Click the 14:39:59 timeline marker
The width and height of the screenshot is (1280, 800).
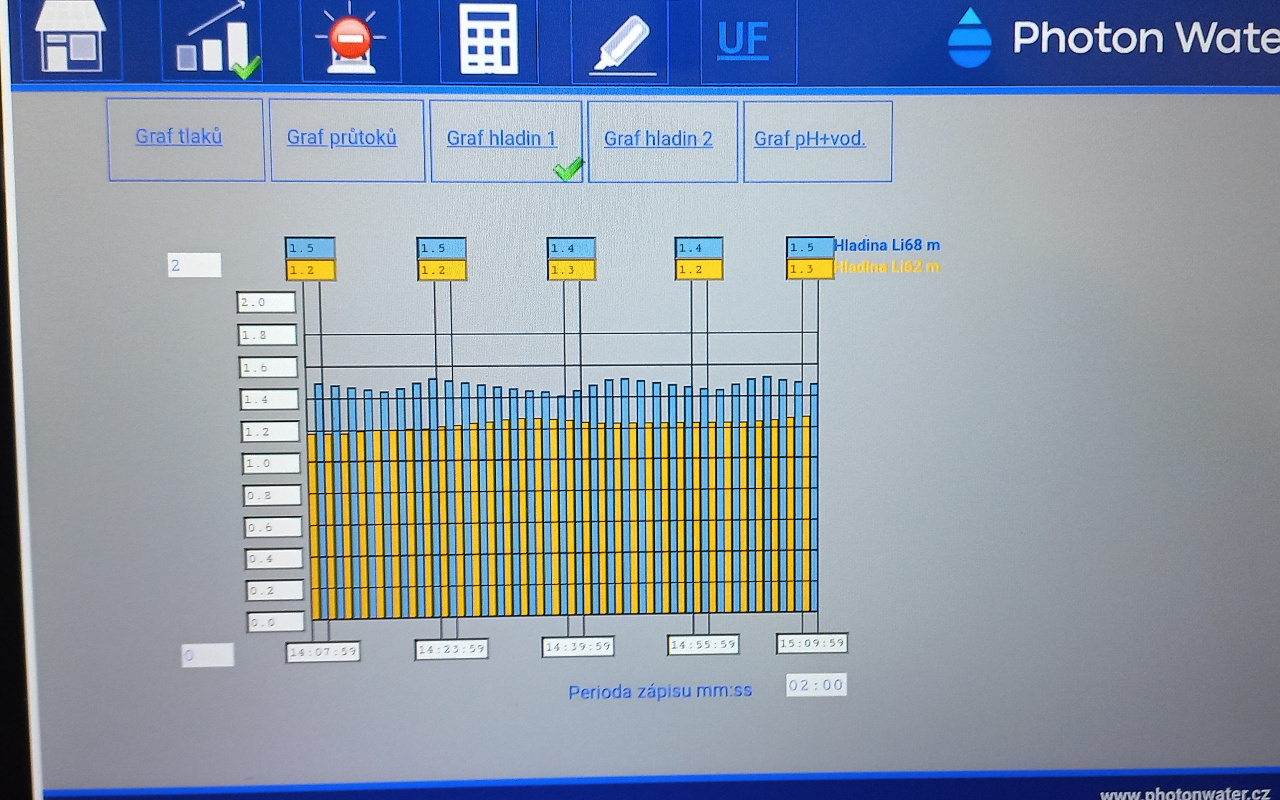point(577,647)
